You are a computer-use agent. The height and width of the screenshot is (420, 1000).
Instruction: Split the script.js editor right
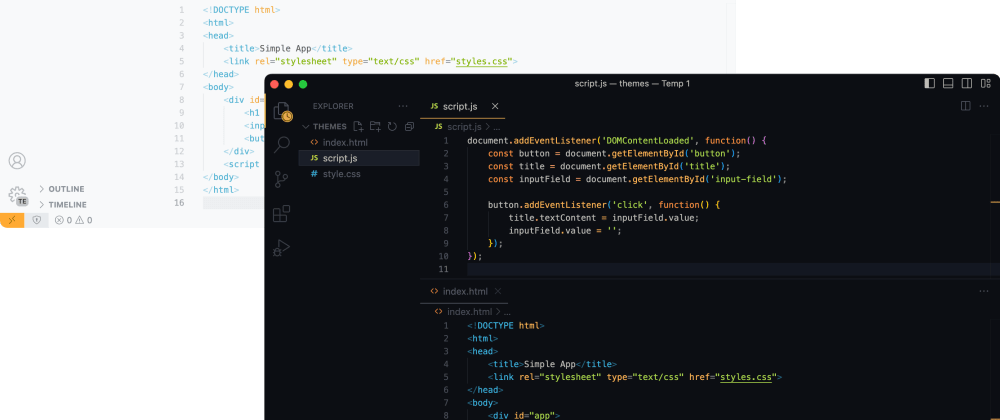click(966, 106)
